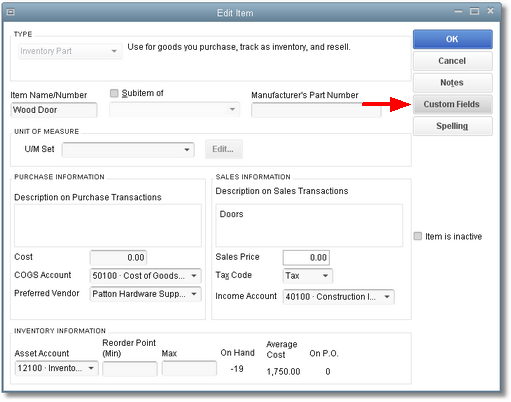Select the Reorder Point (Min) field

click(130, 369)
